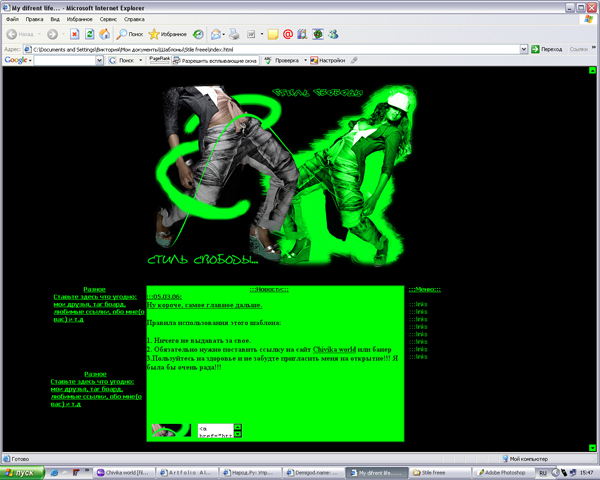Open the Edit button dropdown arrow
600x480 pixels.
pos(262,34)
